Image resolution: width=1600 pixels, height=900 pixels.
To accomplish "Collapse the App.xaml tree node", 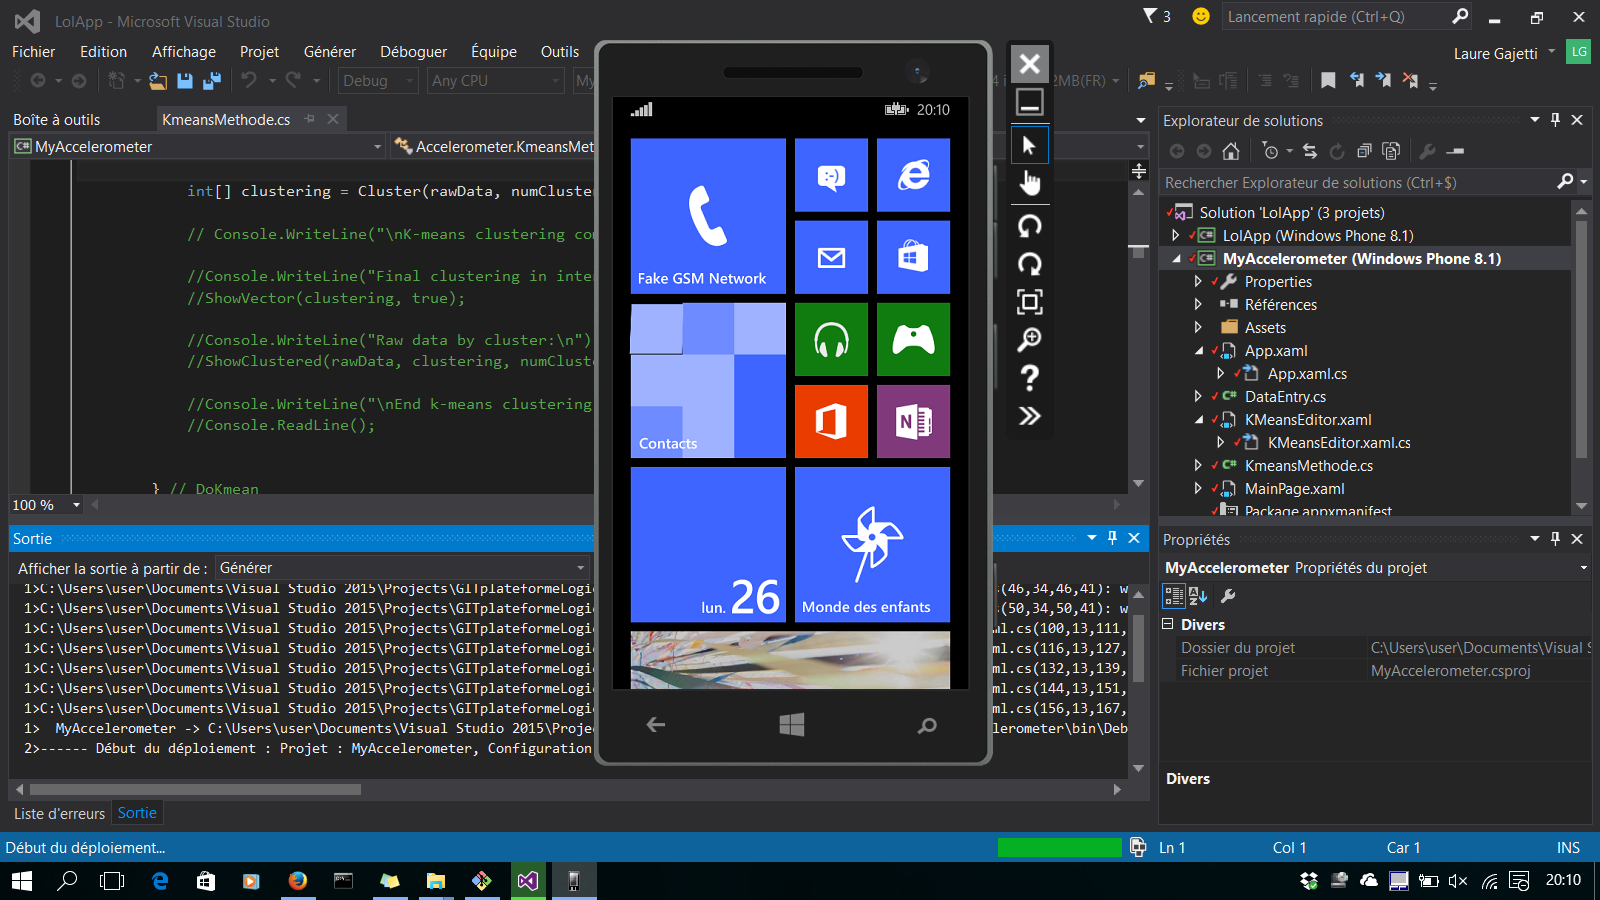I will [1198, 350].
